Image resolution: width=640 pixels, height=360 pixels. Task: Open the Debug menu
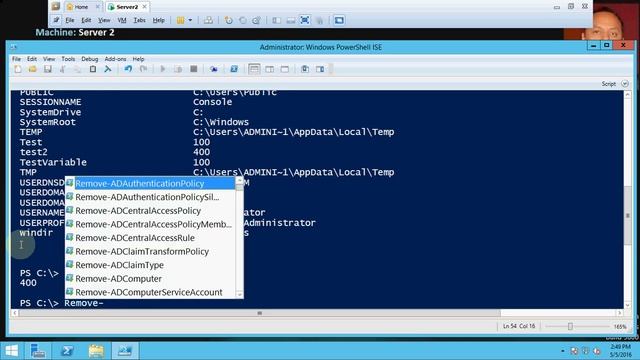click(89, 59)
